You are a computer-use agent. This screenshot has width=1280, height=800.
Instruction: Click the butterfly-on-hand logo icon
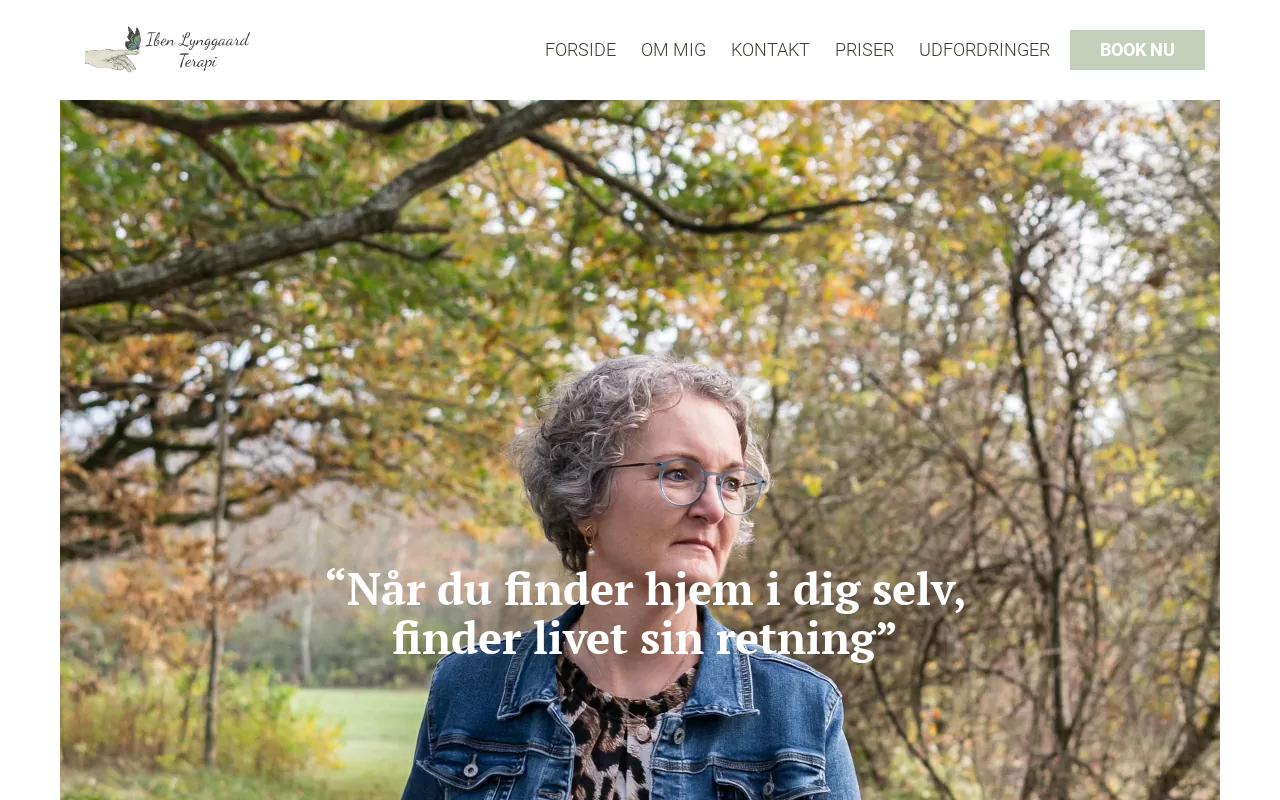click(x=113, y=50)
